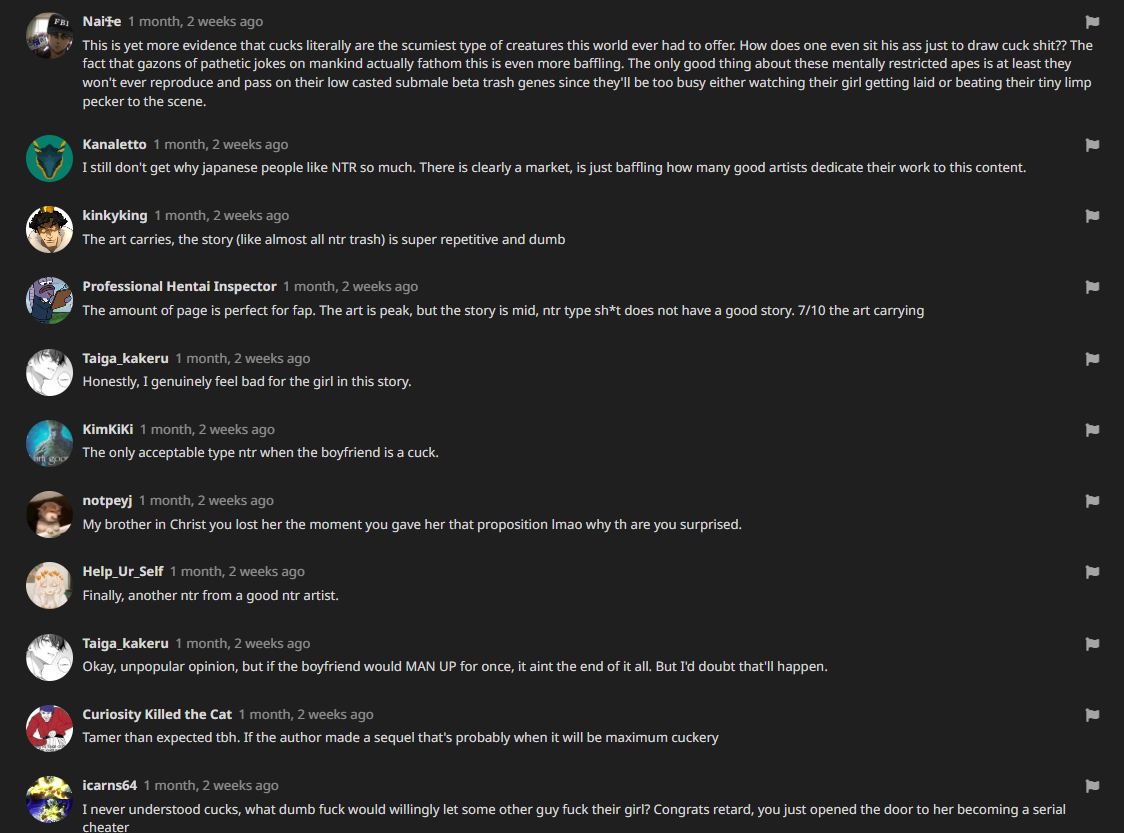This screenshot has width=1124, height=833.
Task: Click kinkyking's avatar picture
Action: click(49, 229)
